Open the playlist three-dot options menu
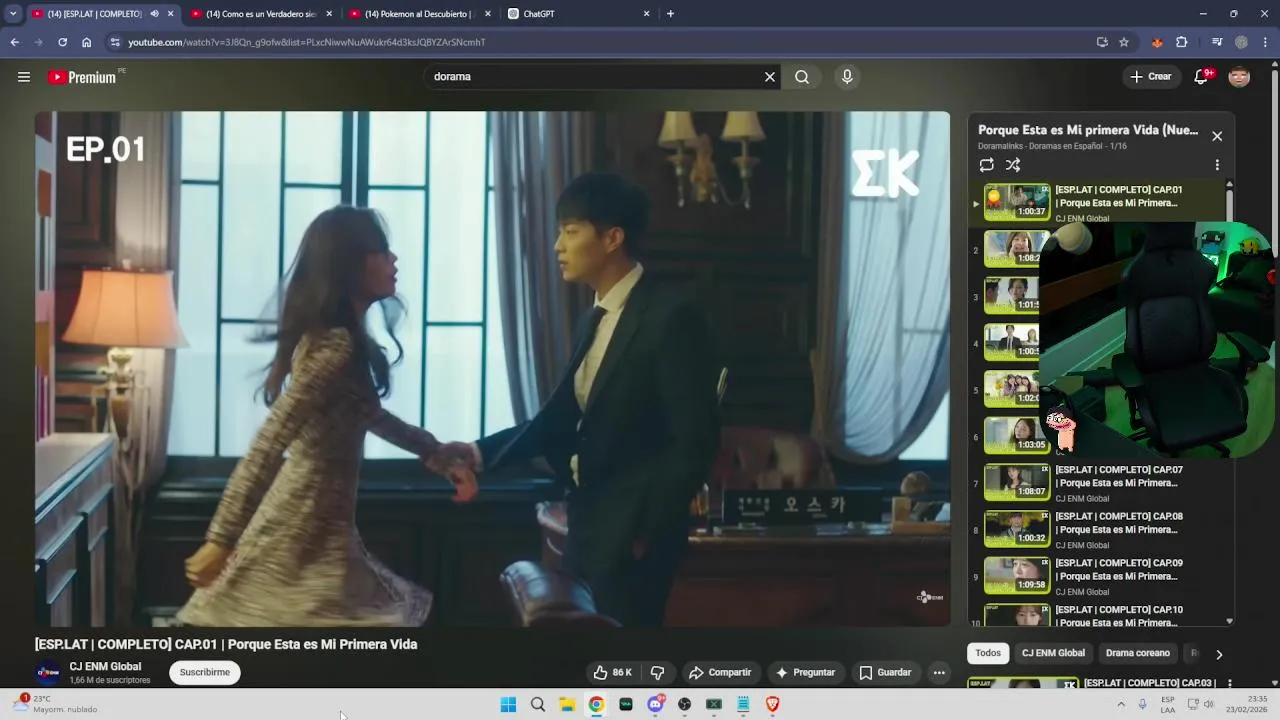Screen dimensions: 1280x720 point(1217,165)
